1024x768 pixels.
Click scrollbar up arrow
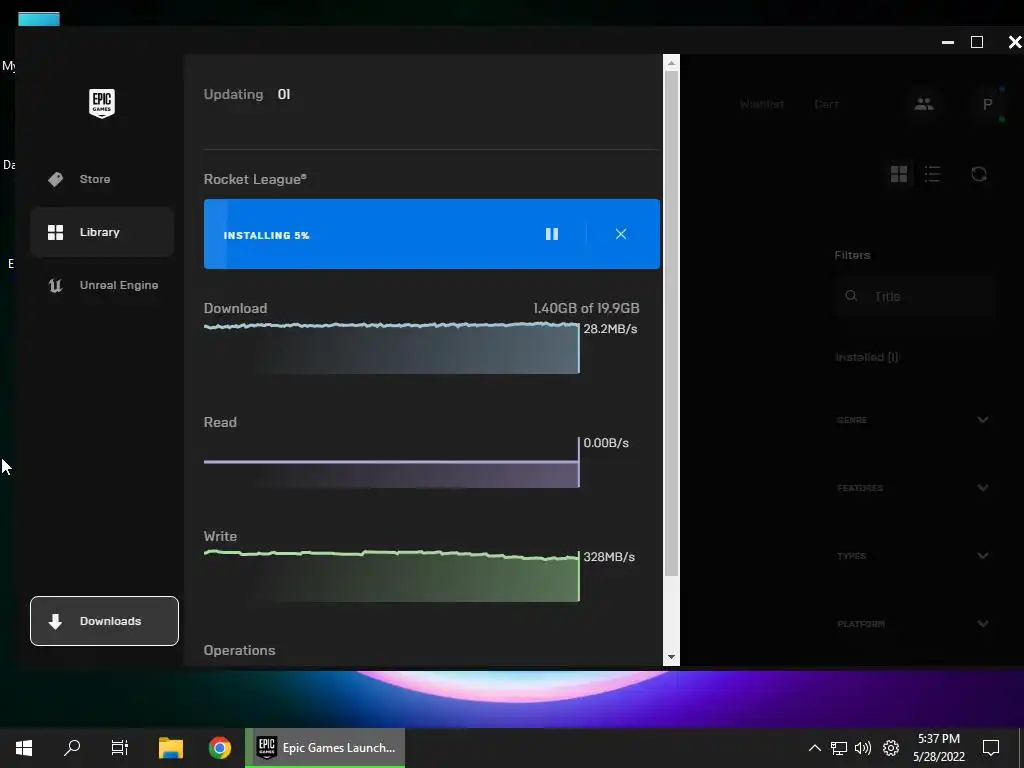[671, 63]
